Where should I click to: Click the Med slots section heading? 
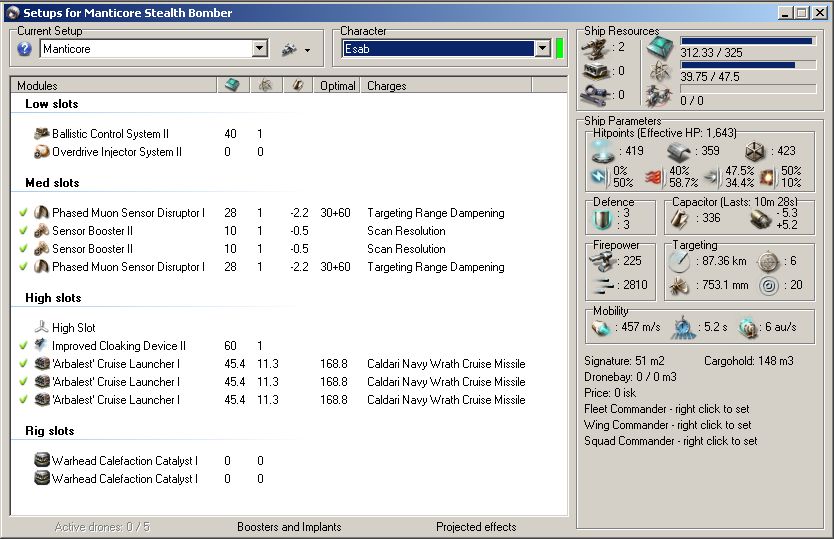pos(52,183)
